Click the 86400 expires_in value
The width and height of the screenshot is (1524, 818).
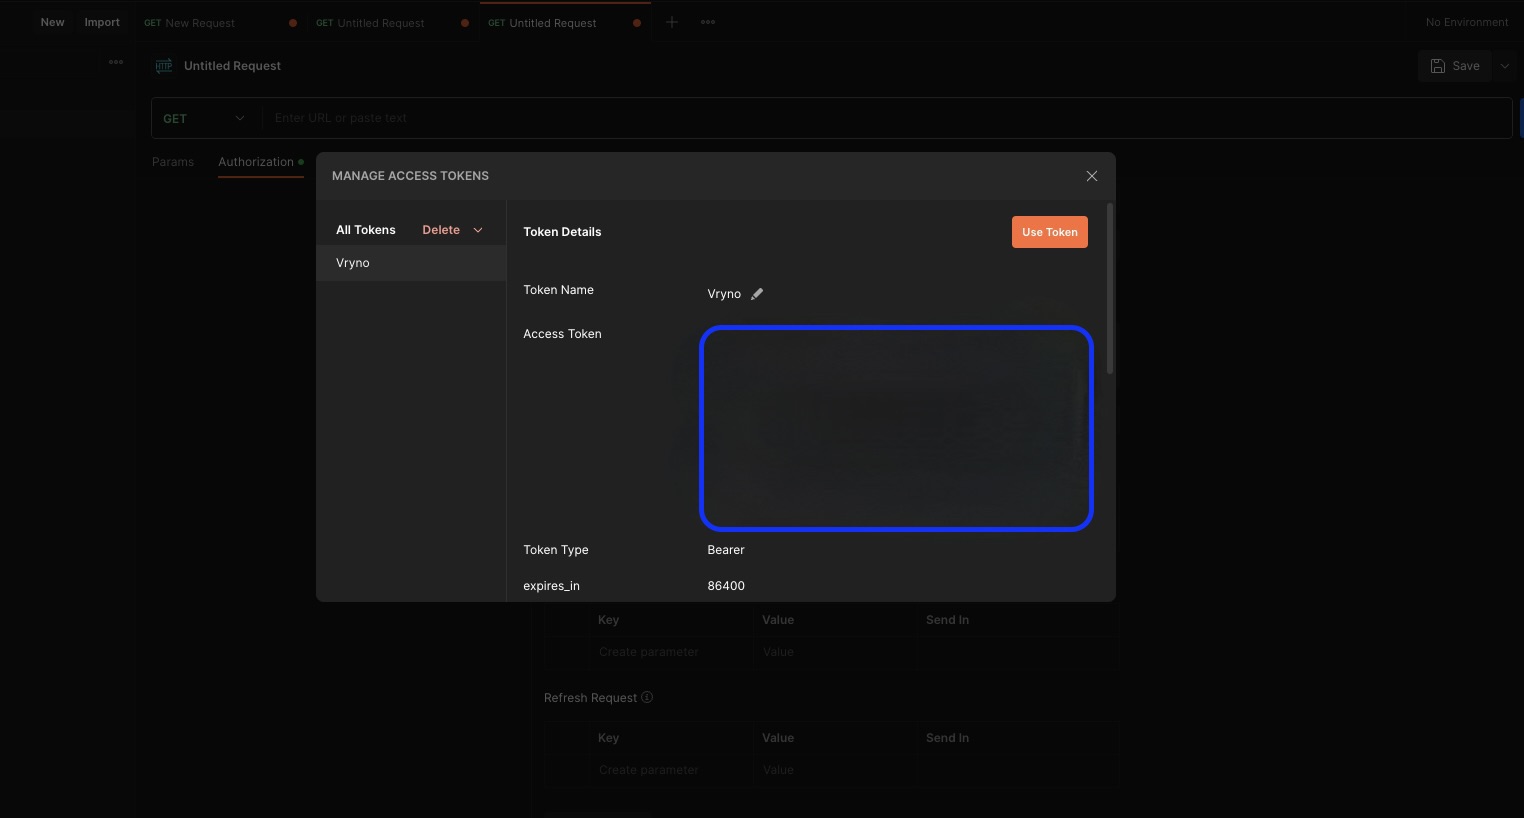point(726,586)
